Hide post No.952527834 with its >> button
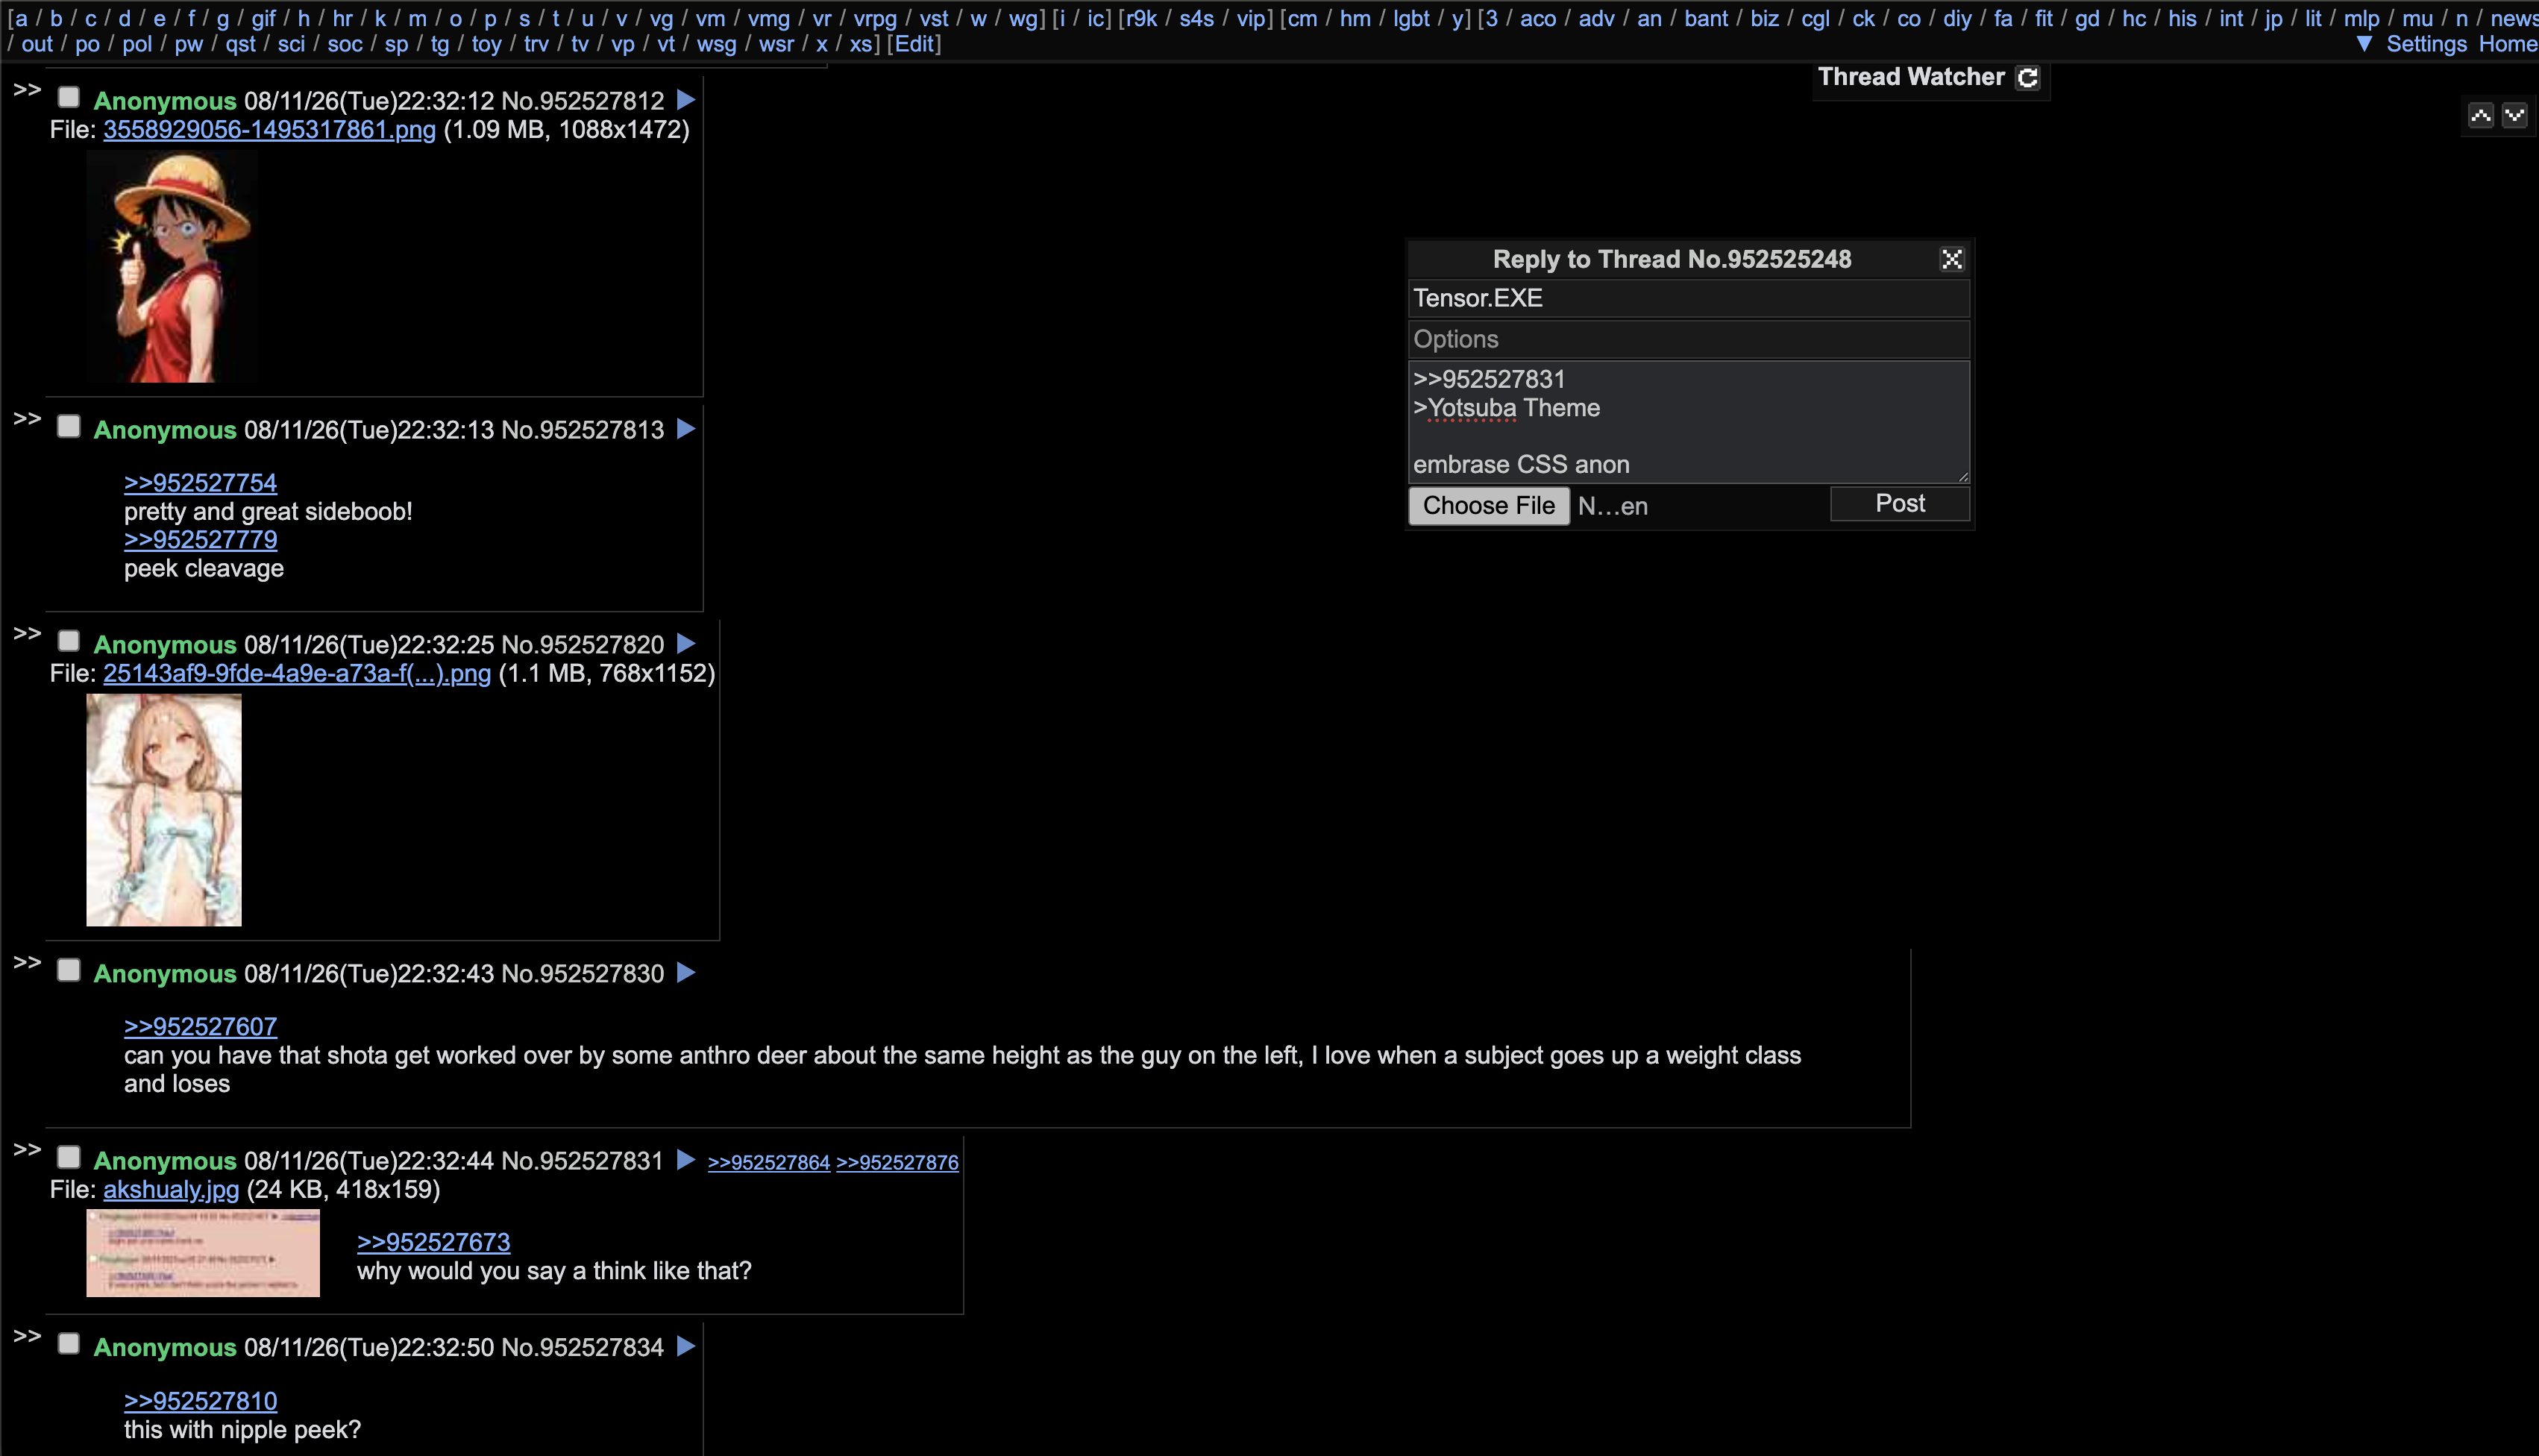 click(x=27, y=1337)
